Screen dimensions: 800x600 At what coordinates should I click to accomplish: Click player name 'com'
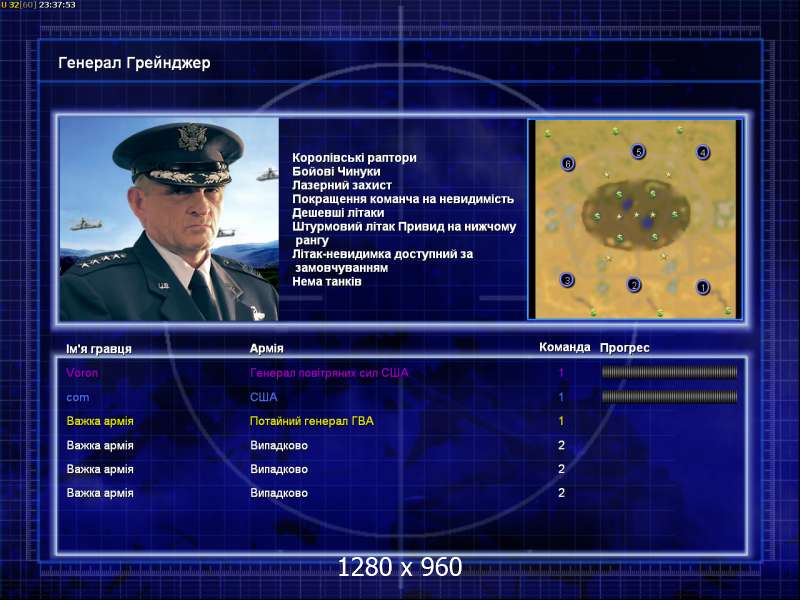tap(78, 397)
